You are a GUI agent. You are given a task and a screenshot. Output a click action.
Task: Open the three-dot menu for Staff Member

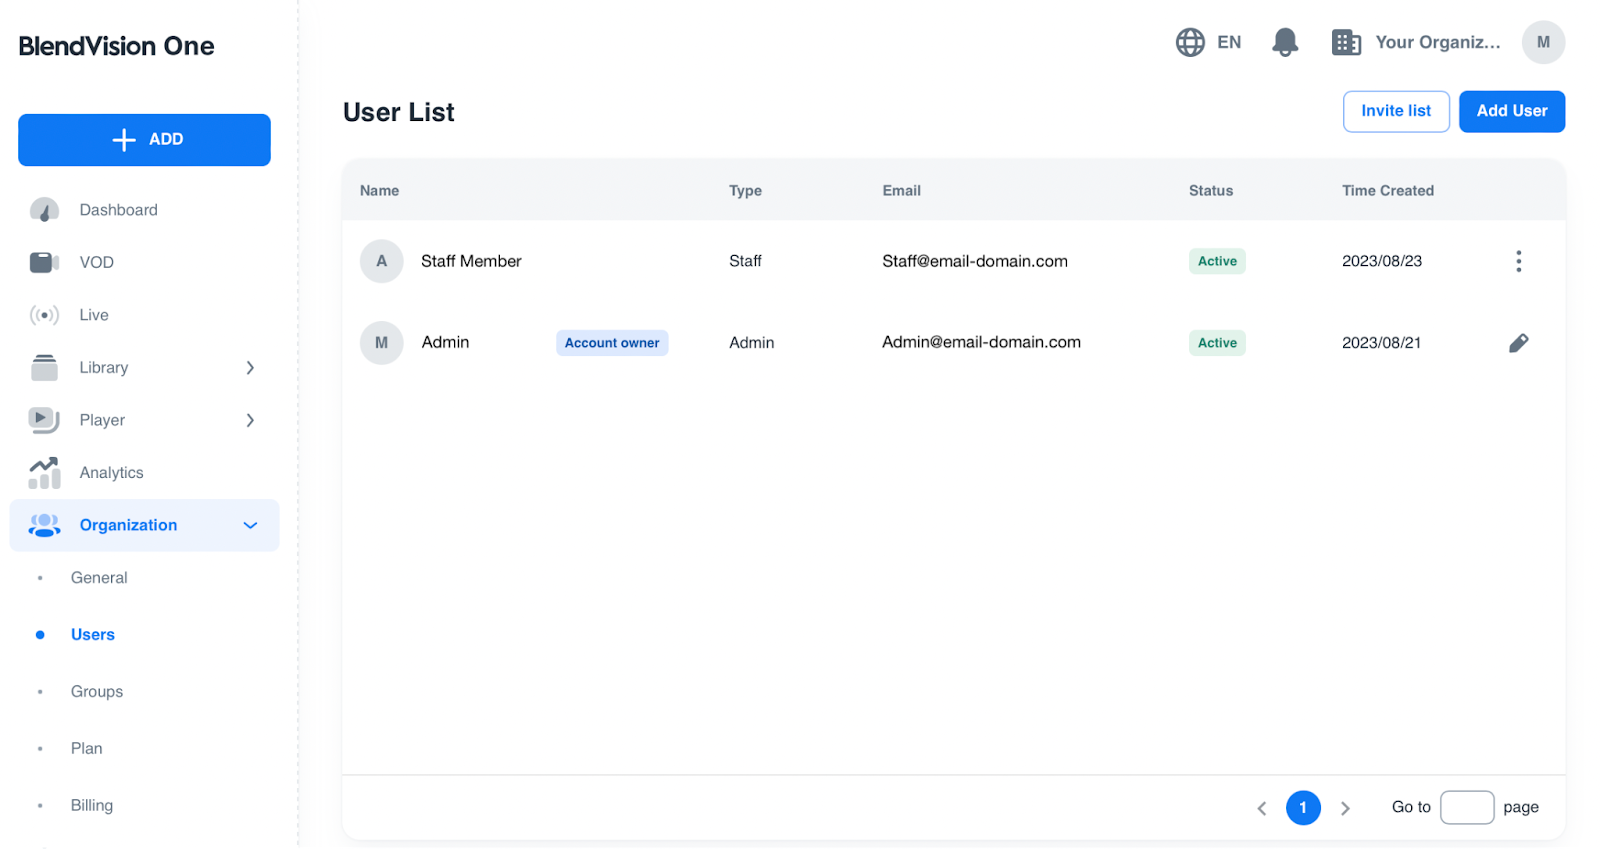click(1518, 261)
